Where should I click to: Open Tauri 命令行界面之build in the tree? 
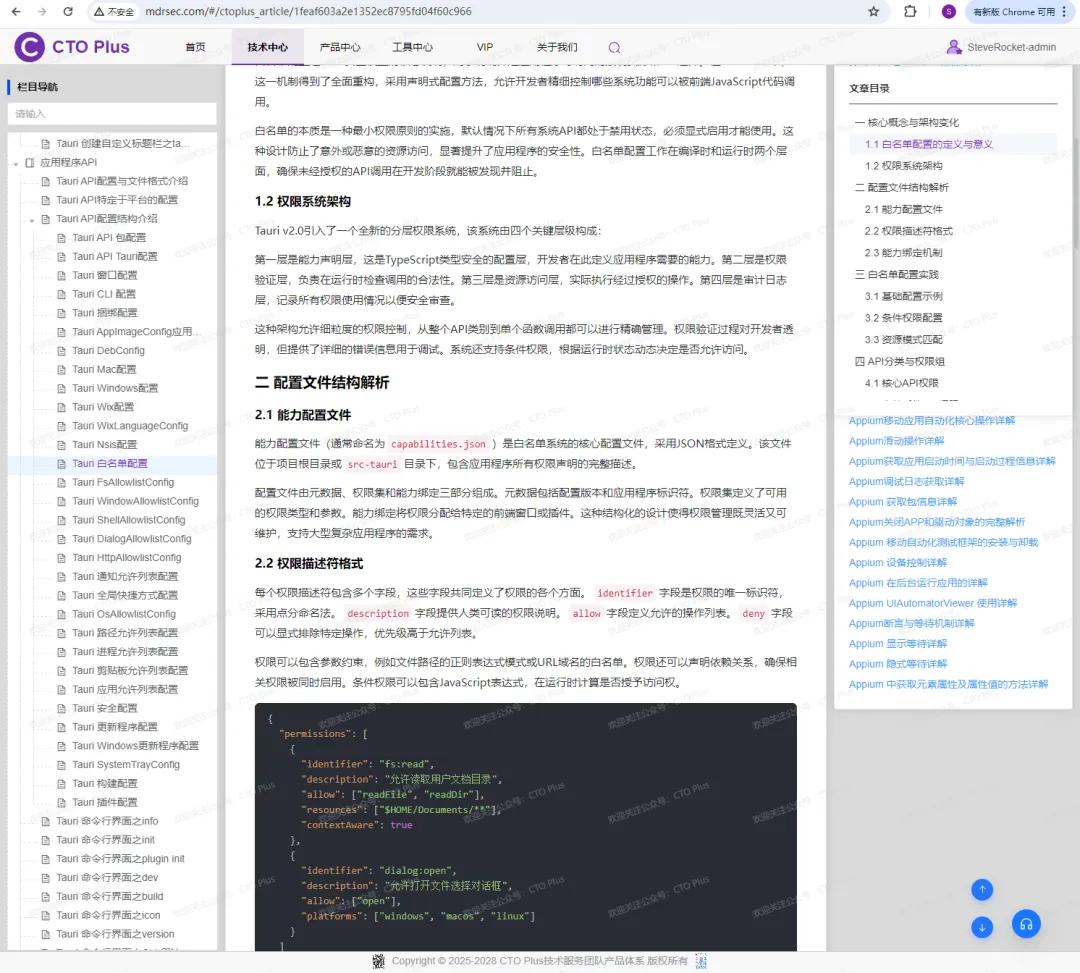point(110,897)
